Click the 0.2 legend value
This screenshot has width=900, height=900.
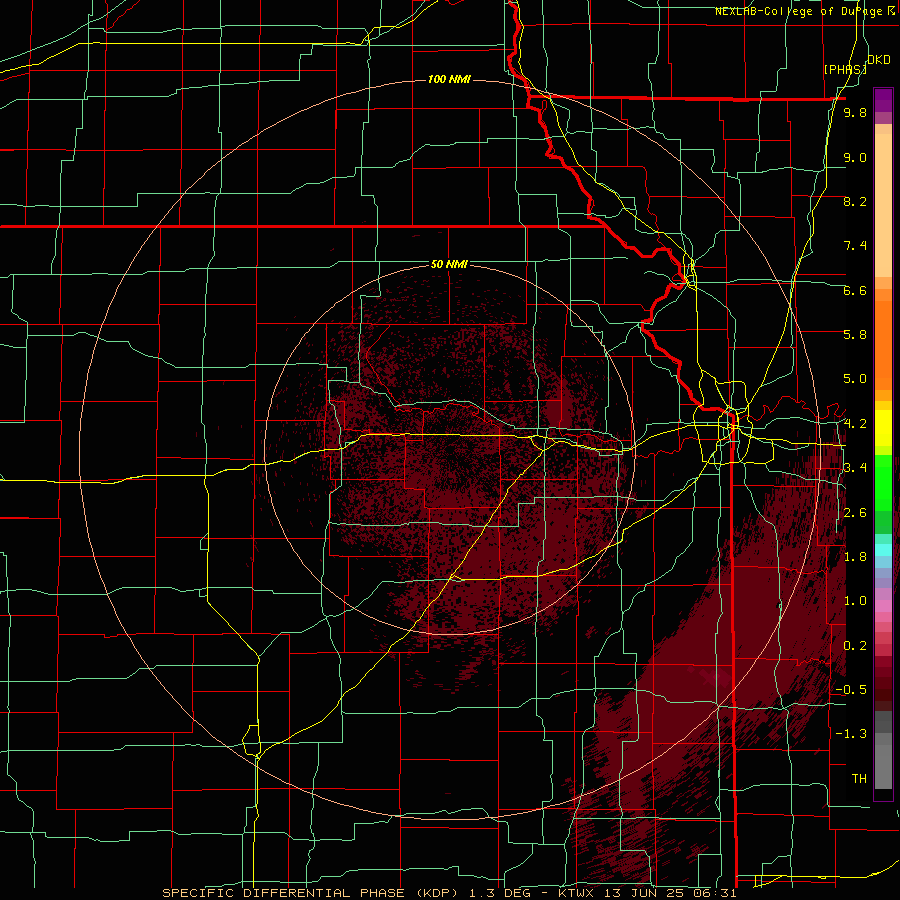(x=855, y=646)
